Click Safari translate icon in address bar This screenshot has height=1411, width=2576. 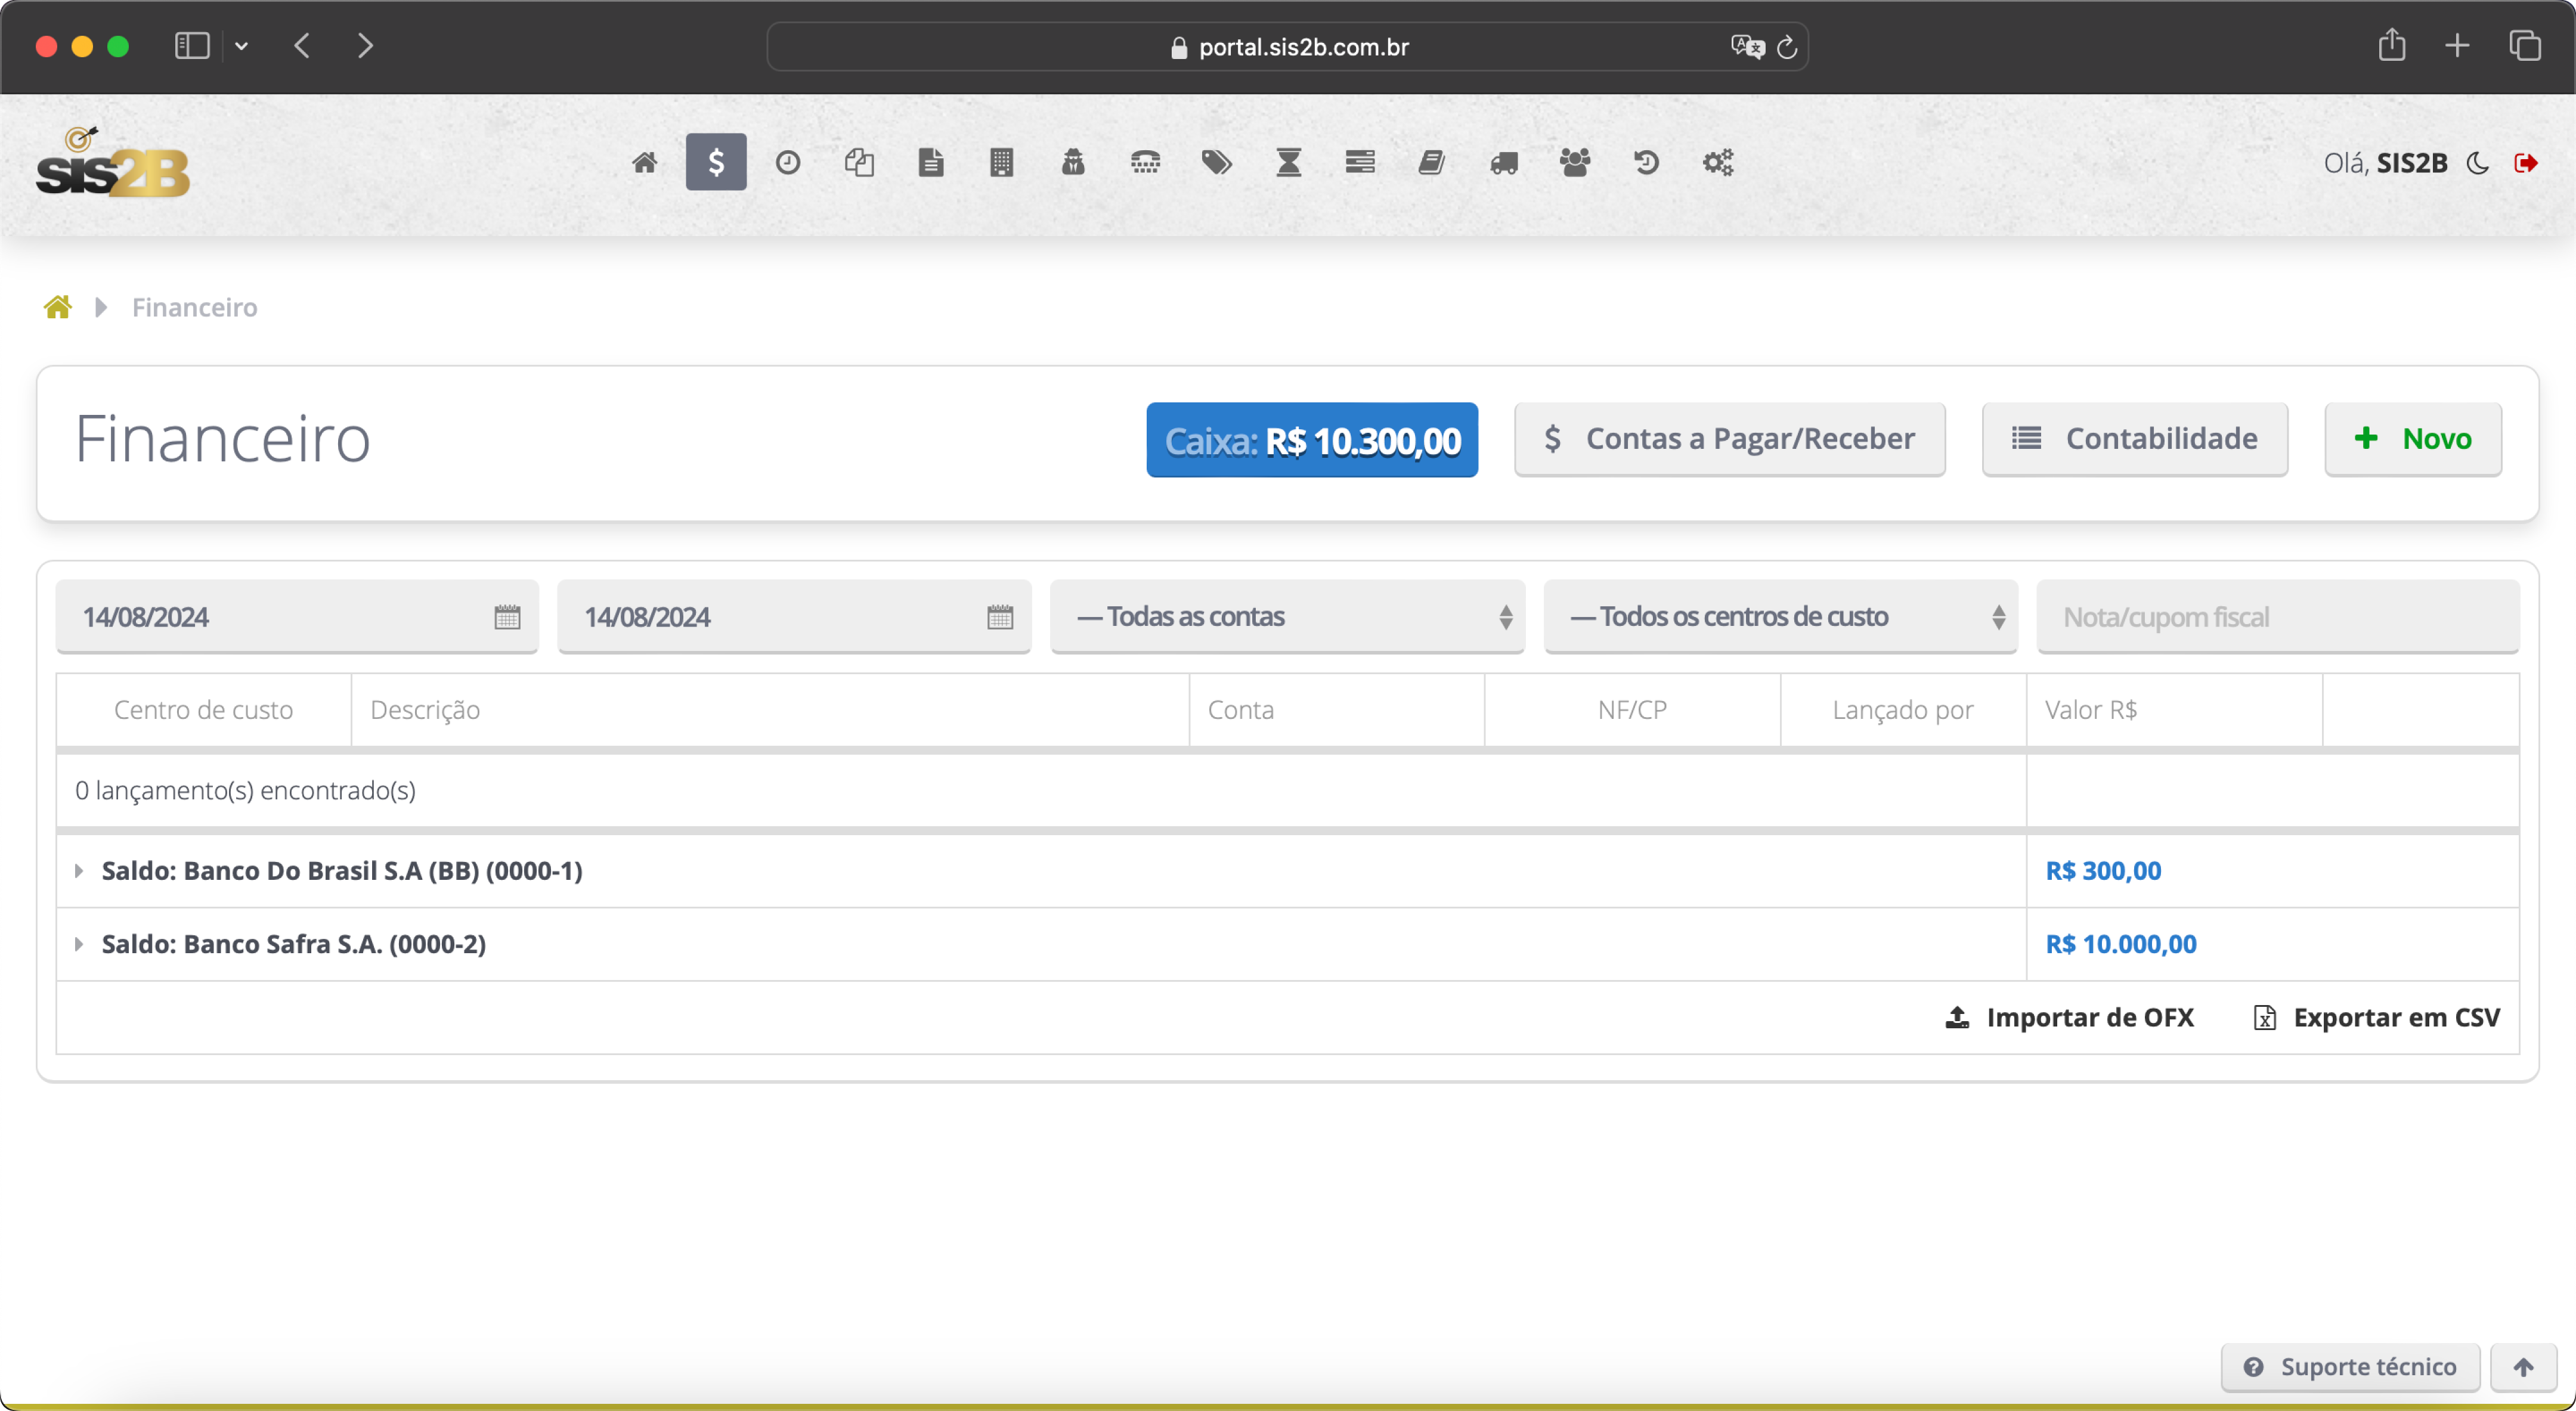1747,47
